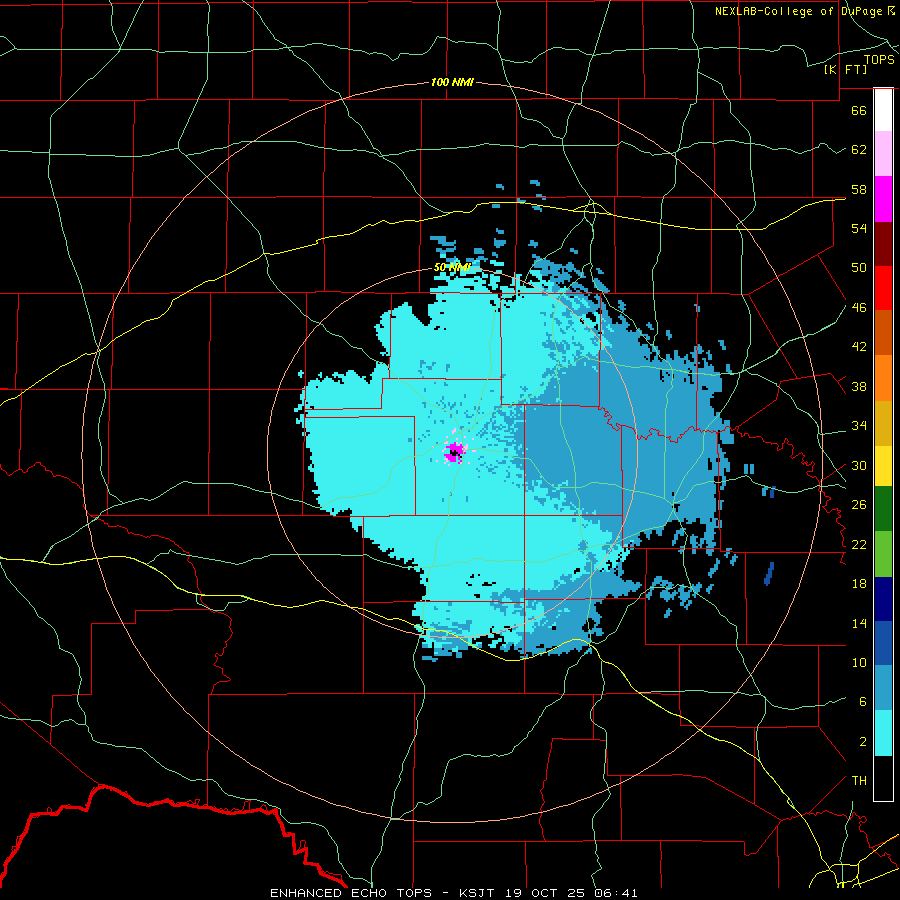Viewport: 900px width, 900px height.
Task: Click the legend value "62"
Action: (859, 150)
